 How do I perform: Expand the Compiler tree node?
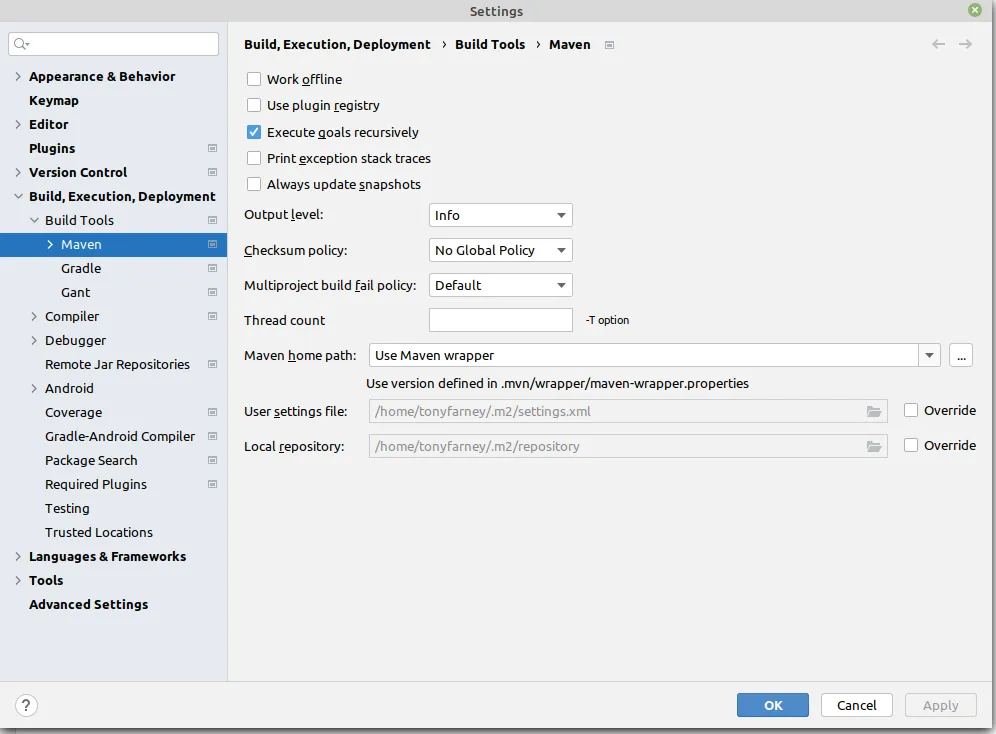click(x=35, y=316)
